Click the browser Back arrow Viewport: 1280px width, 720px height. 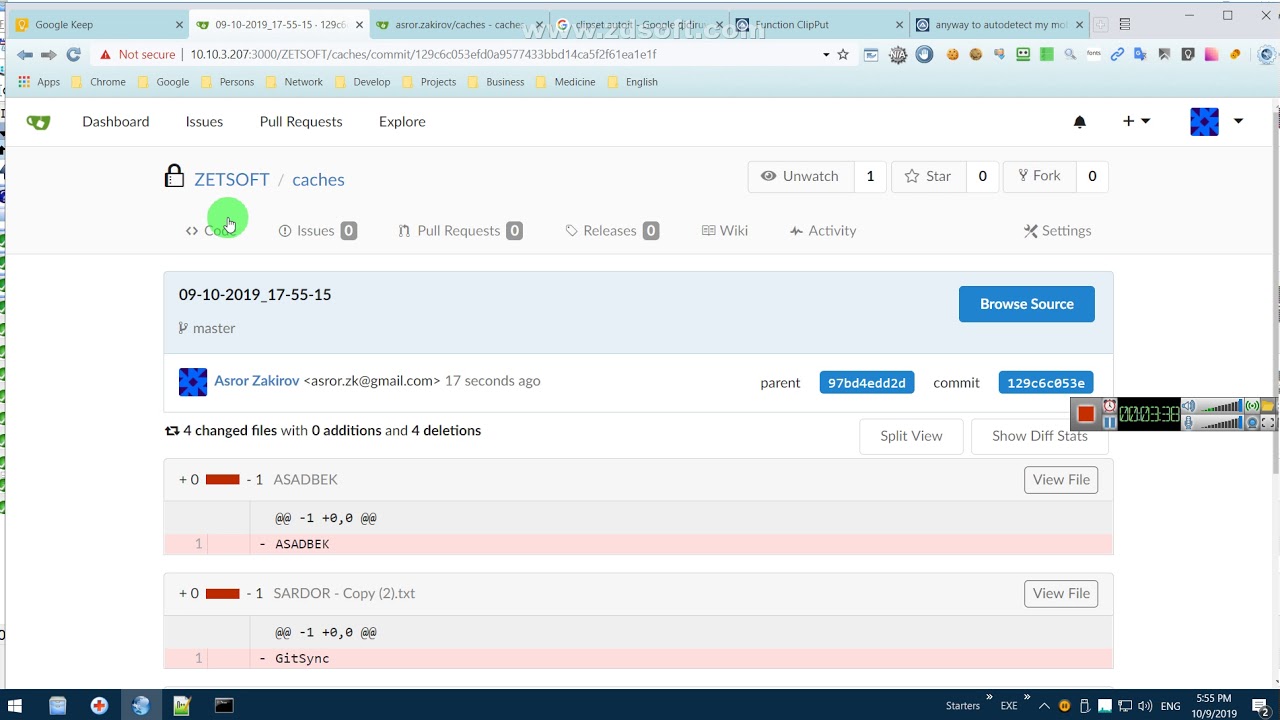coord(25,55)
